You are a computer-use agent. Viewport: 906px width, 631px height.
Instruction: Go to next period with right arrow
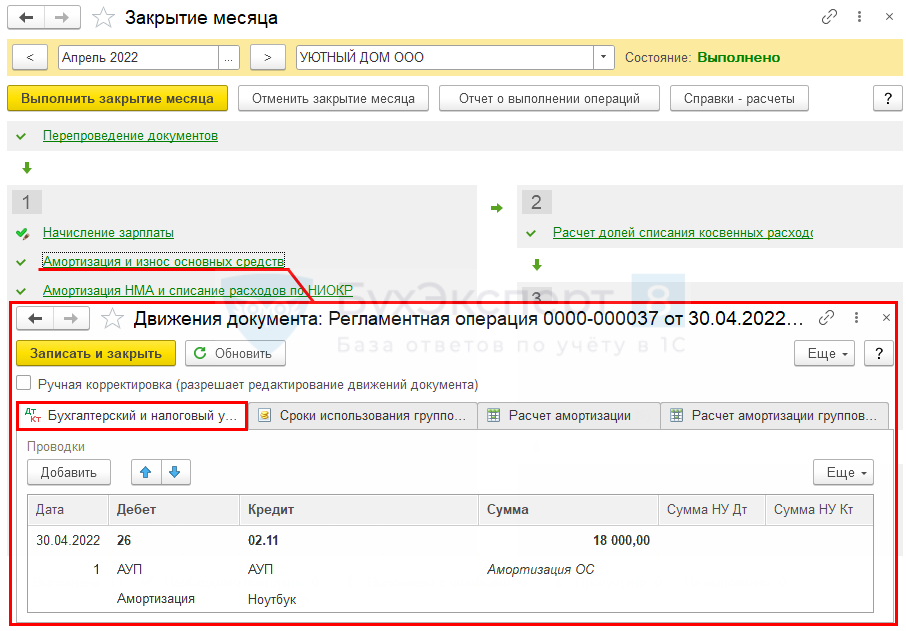click(267, 58)
